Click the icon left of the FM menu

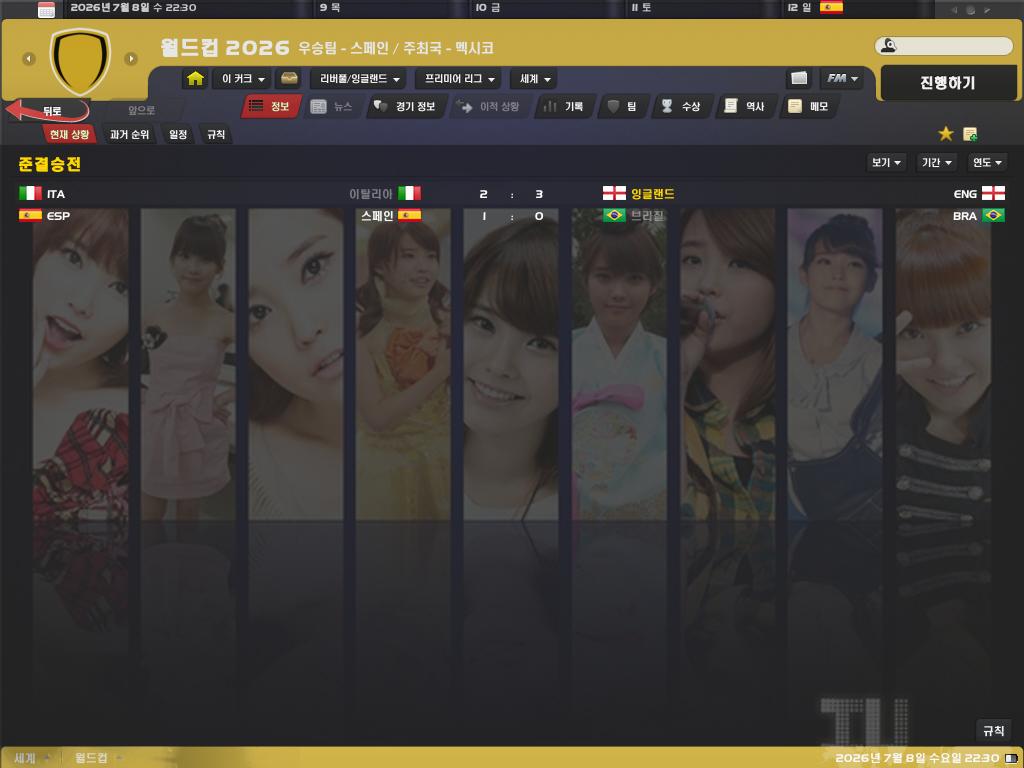click(x=799, y=79)
